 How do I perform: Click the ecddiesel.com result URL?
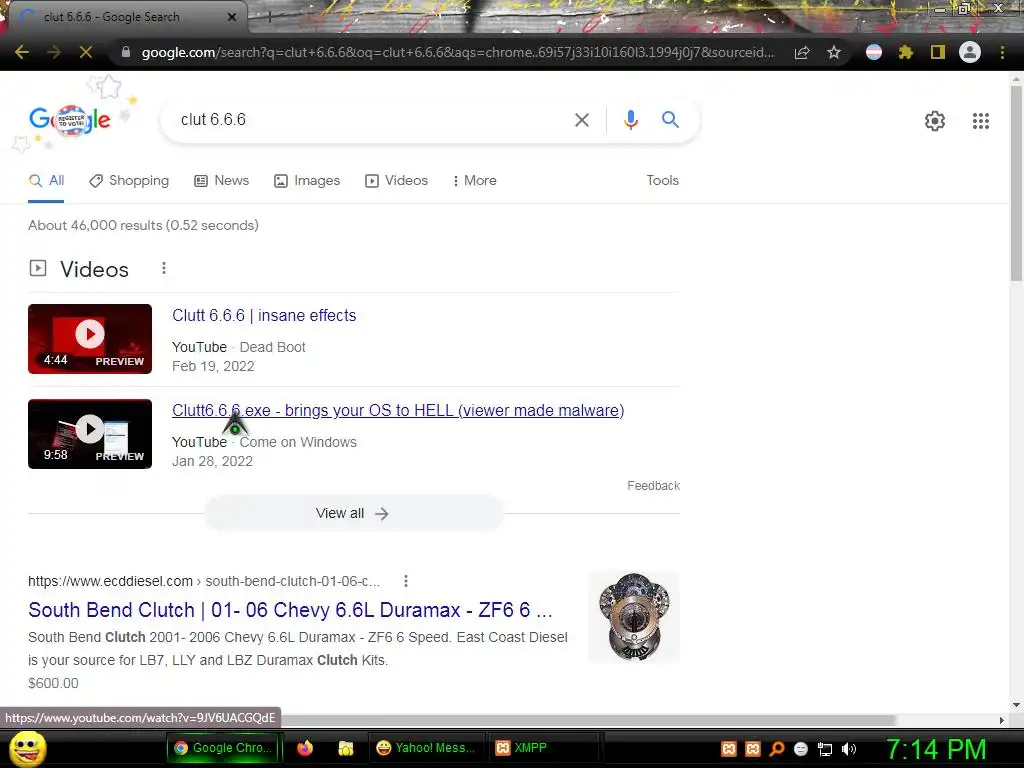coord(204,581)
